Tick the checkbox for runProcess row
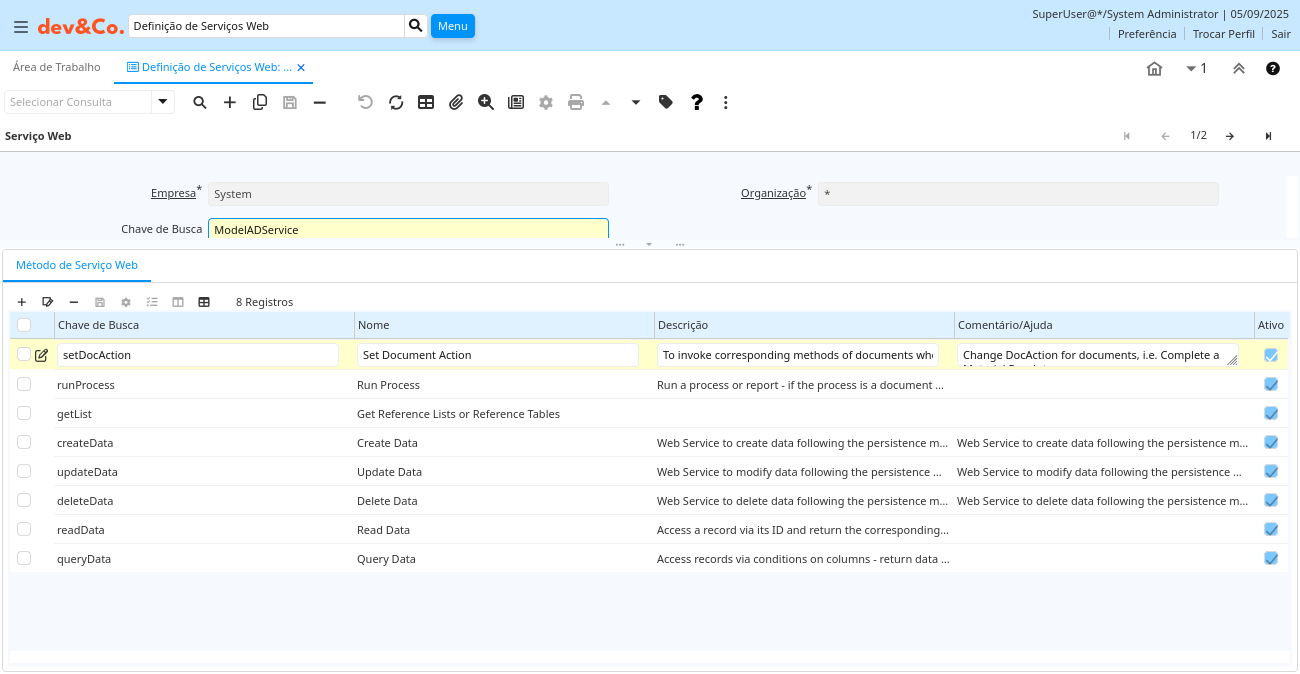Viewport: 1300px width, 674px height. pyautogui.click(x=24, y=384)
